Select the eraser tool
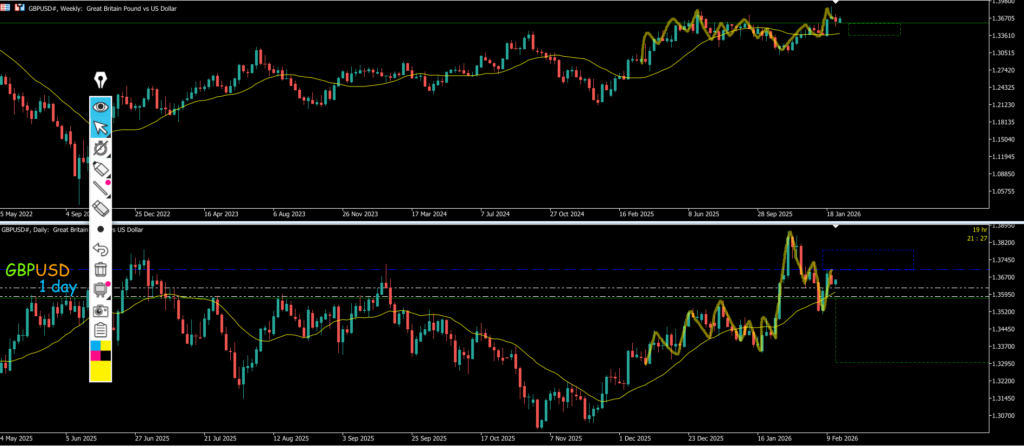The image size is (1024, 446). [100, 208]
